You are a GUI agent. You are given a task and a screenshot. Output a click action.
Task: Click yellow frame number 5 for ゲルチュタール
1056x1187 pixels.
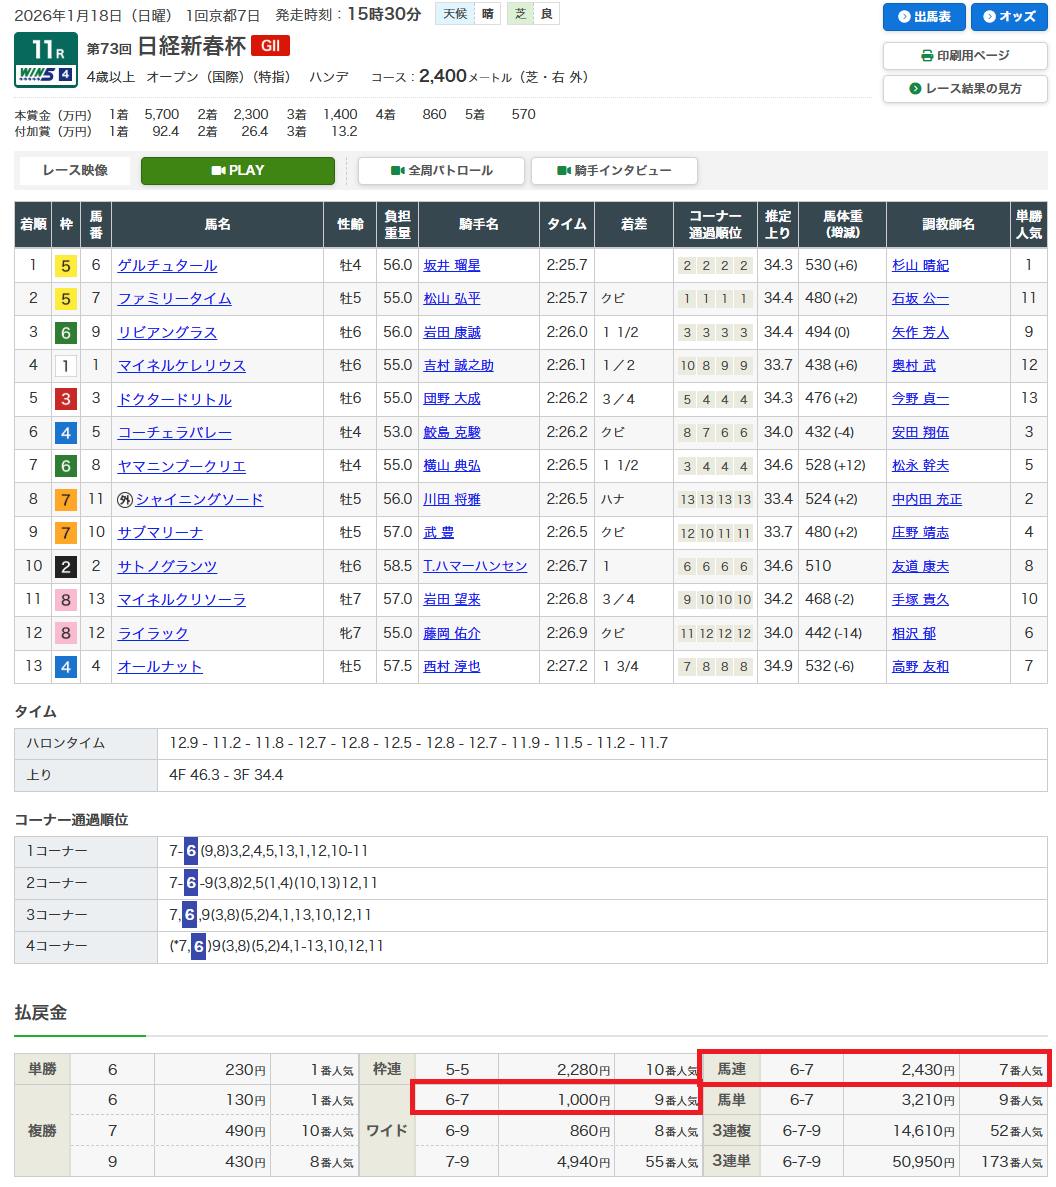click(x=65, y=266)
